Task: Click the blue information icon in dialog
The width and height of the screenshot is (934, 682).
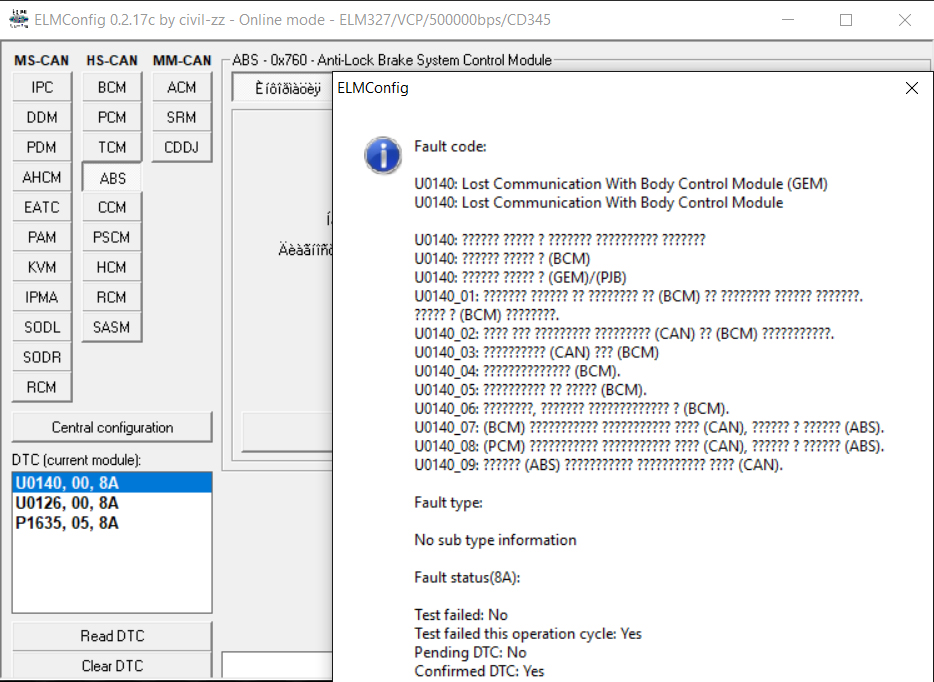Action: pos(381,155)
